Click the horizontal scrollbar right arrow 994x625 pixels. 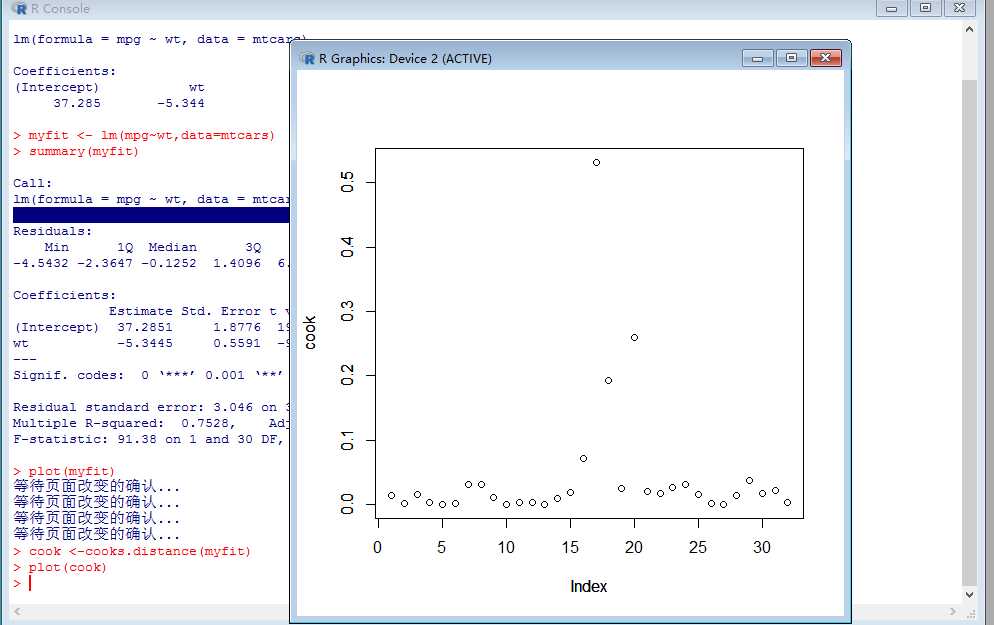pyautogui.click(x=953, y=612)
